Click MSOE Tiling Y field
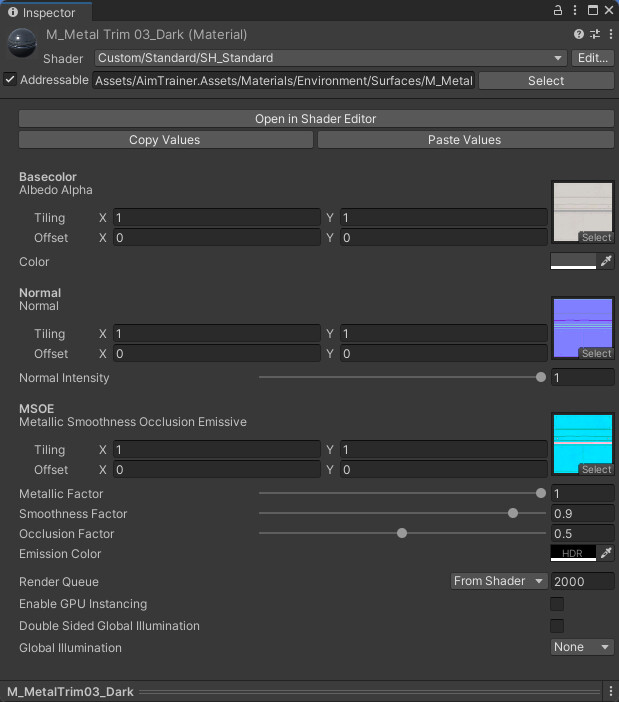Image resolution: width=619 pixels, height=702 pixels. (444, 449)
